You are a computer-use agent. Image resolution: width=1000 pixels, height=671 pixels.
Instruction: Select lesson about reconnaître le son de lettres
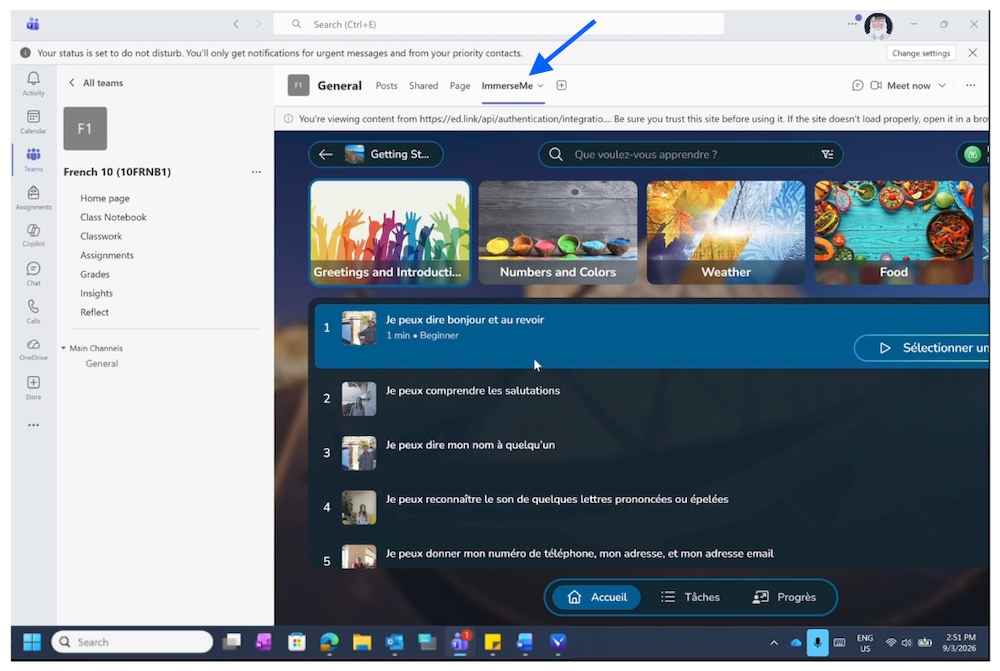coord(651,507)
